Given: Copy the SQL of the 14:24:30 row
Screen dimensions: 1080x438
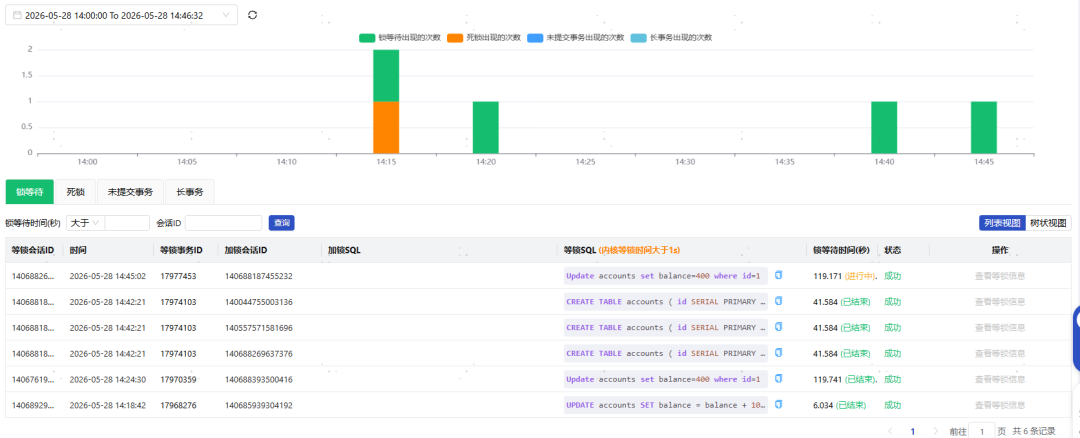Looking at the screenshot, I should (x=779, y=379).
